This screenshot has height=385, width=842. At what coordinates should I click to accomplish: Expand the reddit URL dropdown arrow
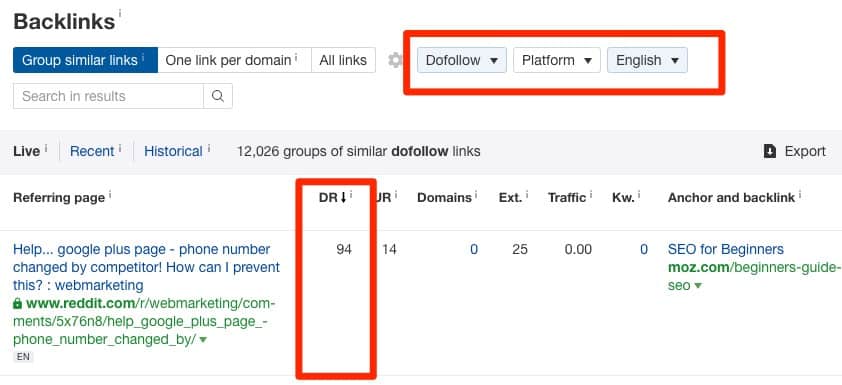204,340
